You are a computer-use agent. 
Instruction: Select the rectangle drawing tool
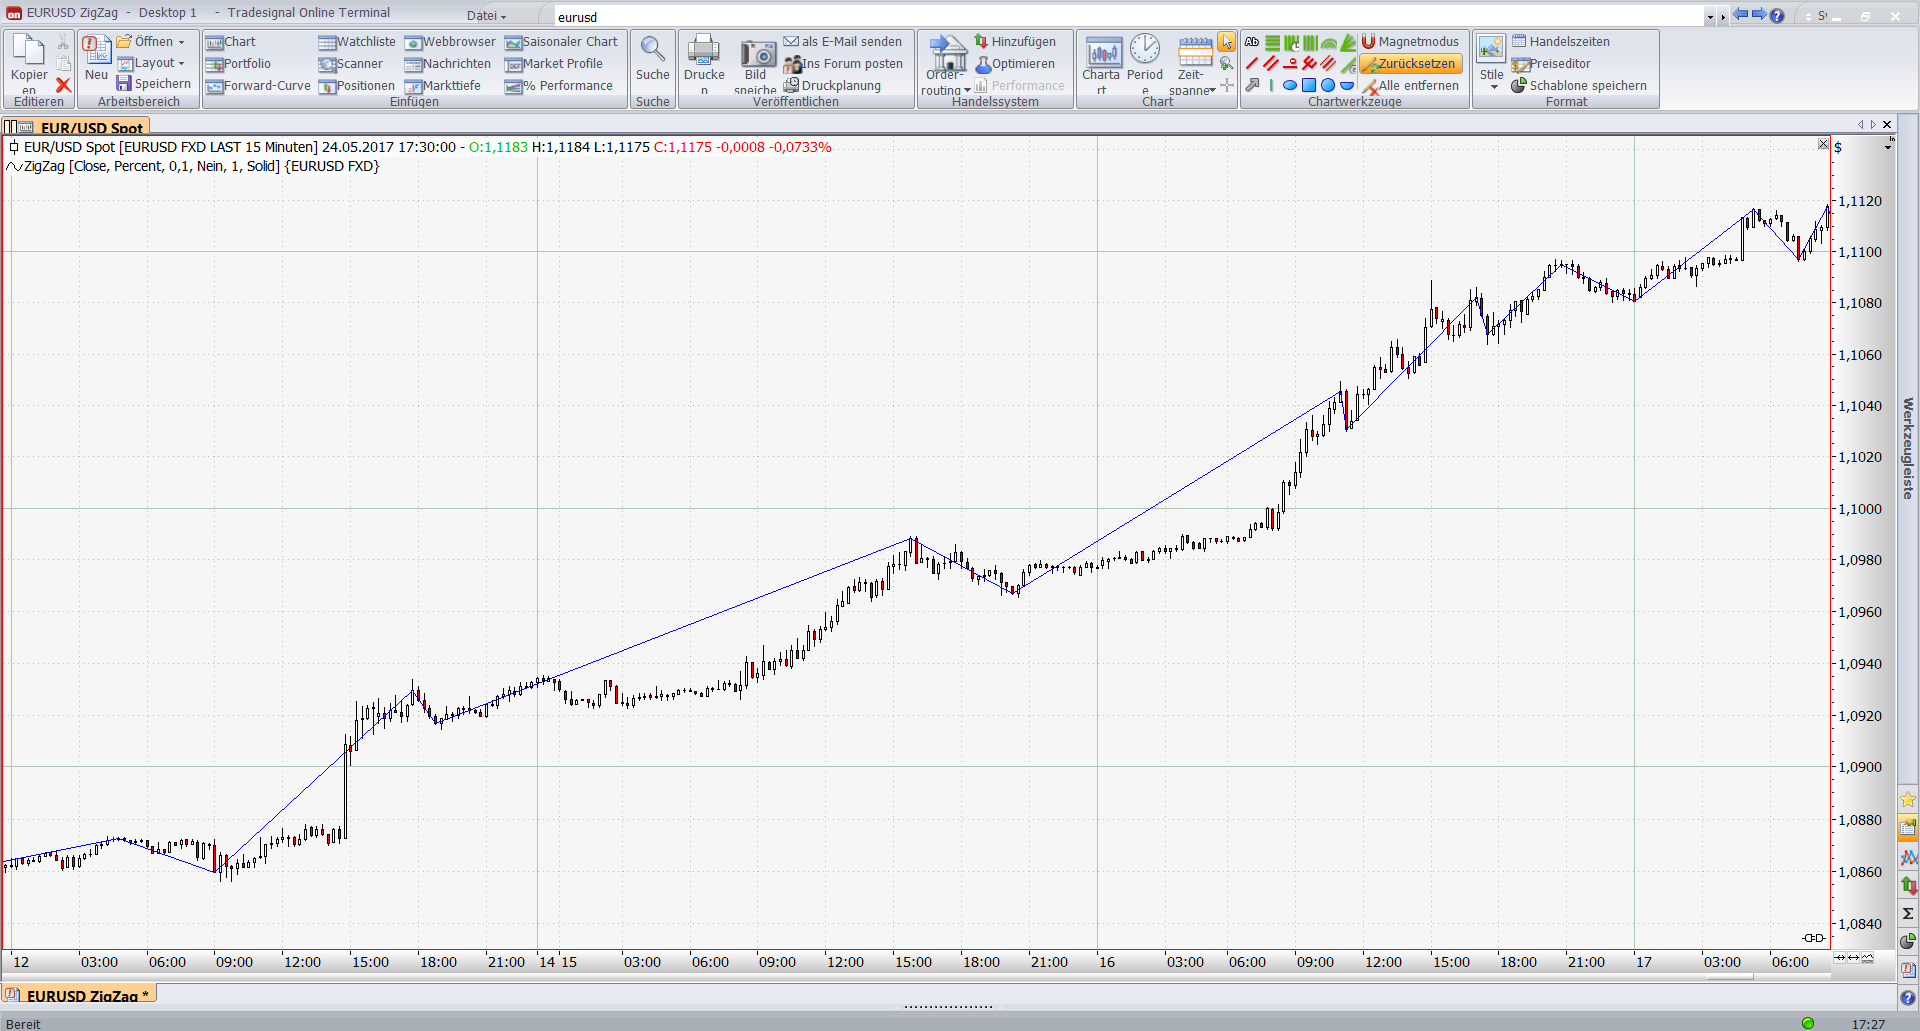[1309, 86]
